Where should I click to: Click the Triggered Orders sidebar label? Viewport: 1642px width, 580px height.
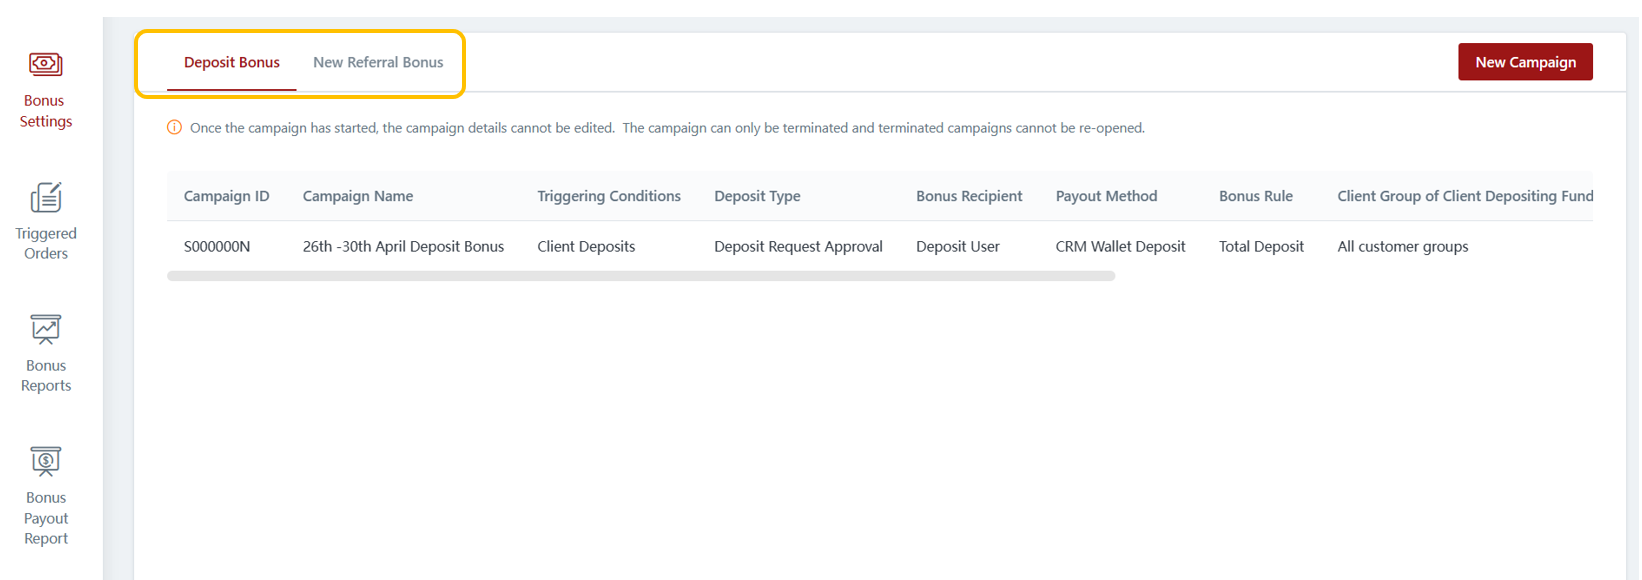point(45,243)
